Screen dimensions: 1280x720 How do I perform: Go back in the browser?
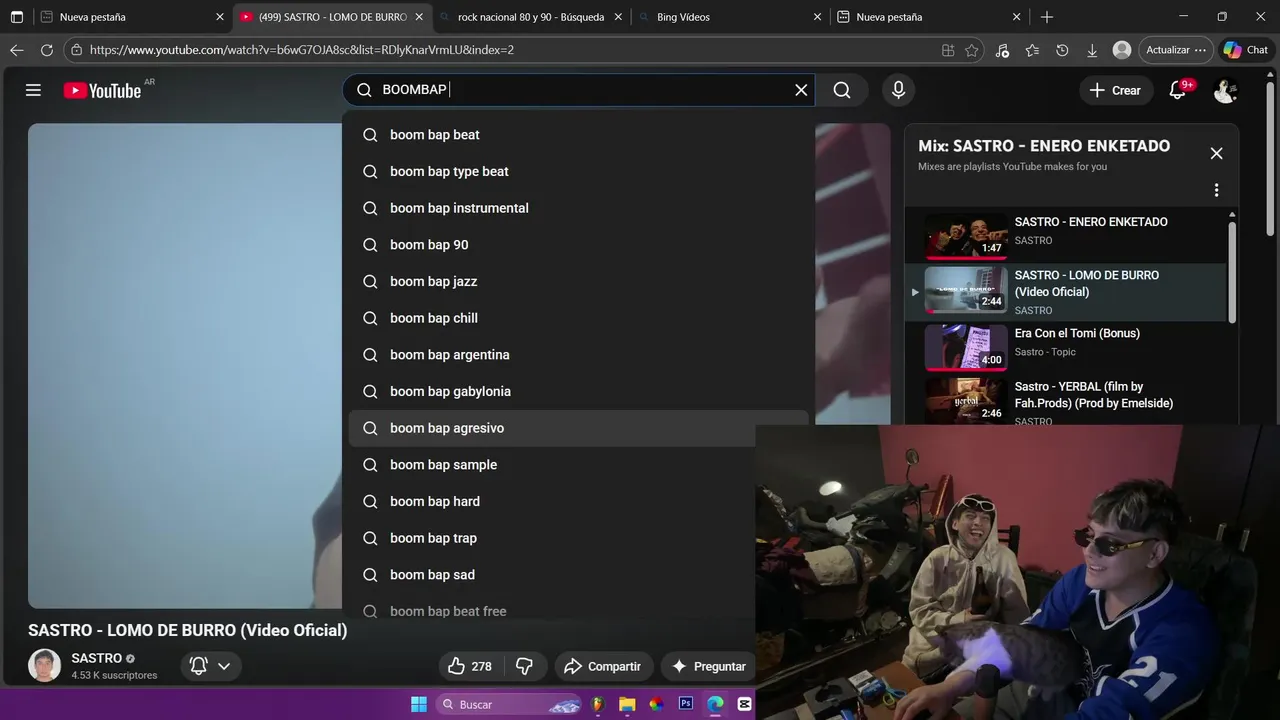pos(17,50)
